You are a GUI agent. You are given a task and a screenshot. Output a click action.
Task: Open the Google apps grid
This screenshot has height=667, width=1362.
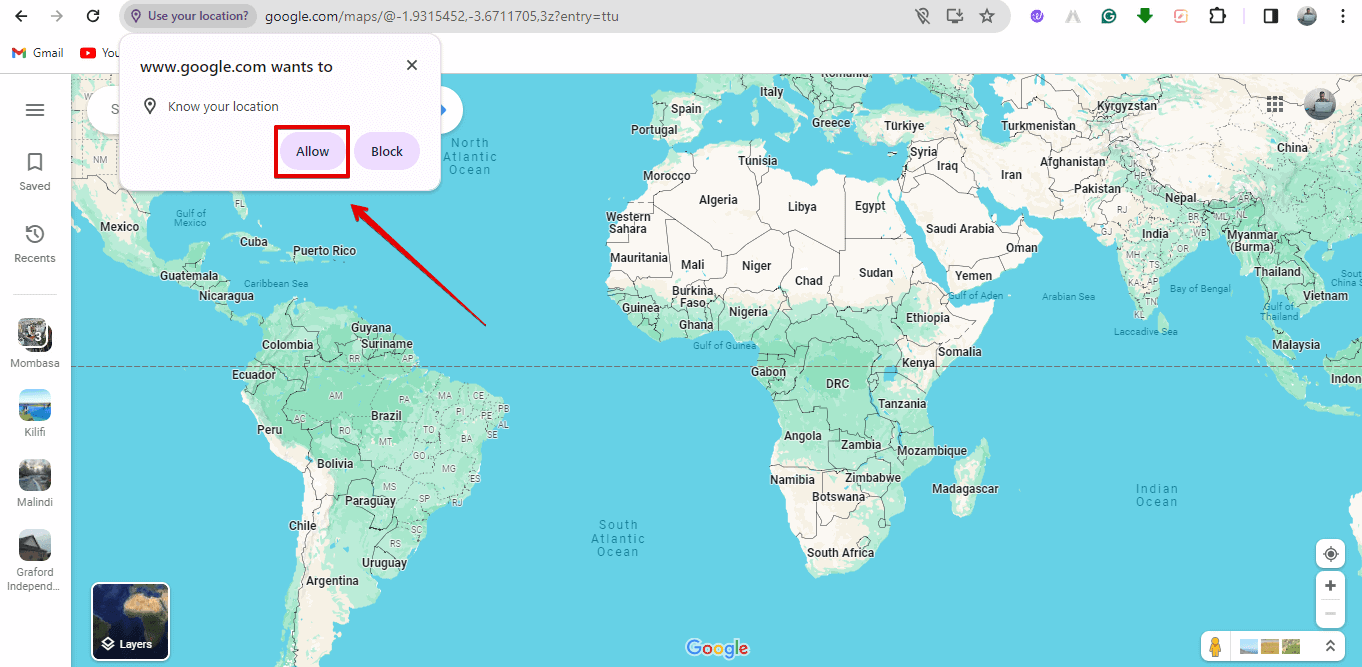pyautogui.click(x=1275, y=104)
